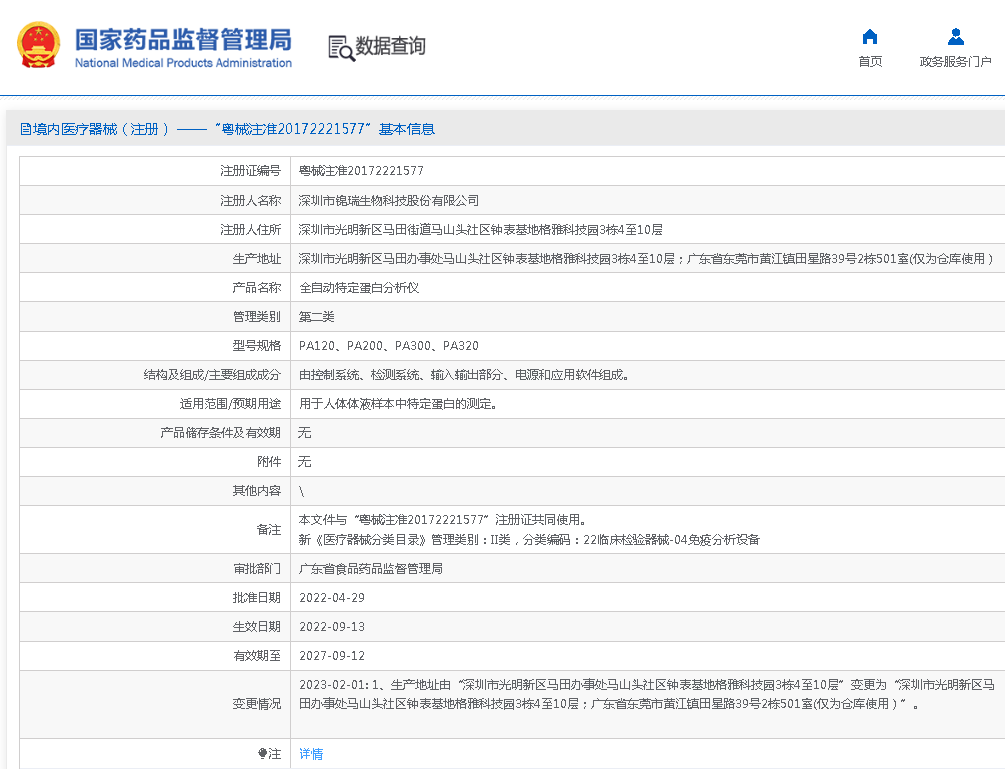Click the expiry date 2027-09-12
The width and height of the screenshot is (1005, 769).
tap(332, 656)
